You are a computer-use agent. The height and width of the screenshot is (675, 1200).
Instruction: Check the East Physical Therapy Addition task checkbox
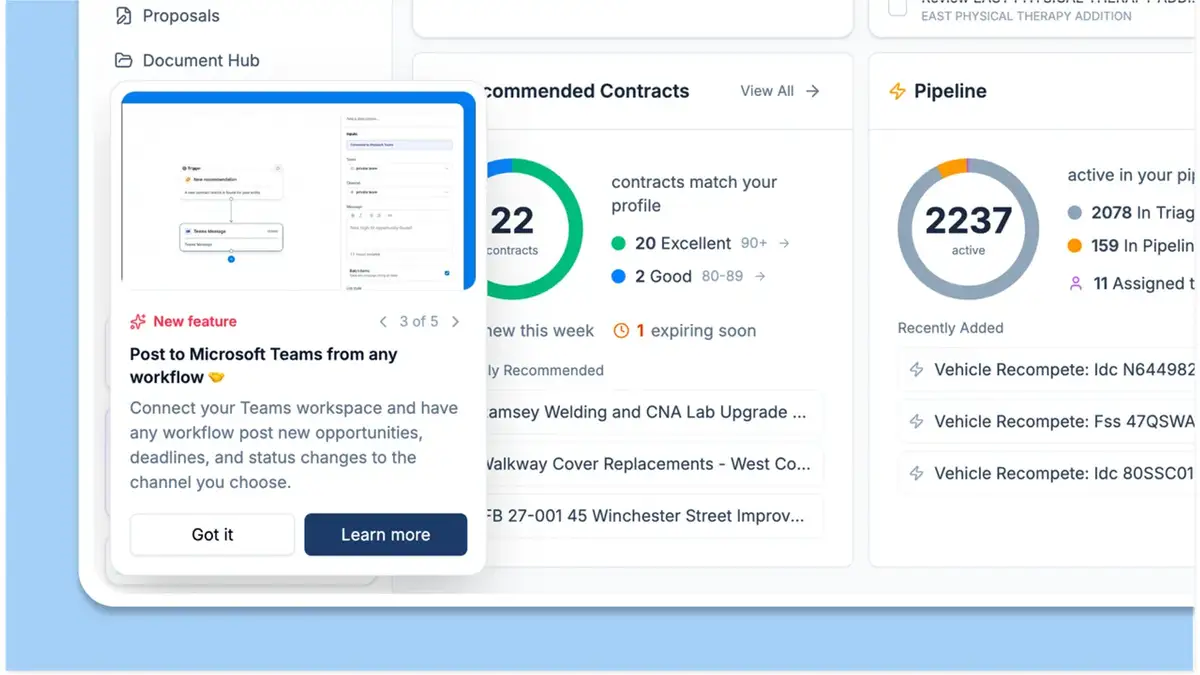pos(898,8)
